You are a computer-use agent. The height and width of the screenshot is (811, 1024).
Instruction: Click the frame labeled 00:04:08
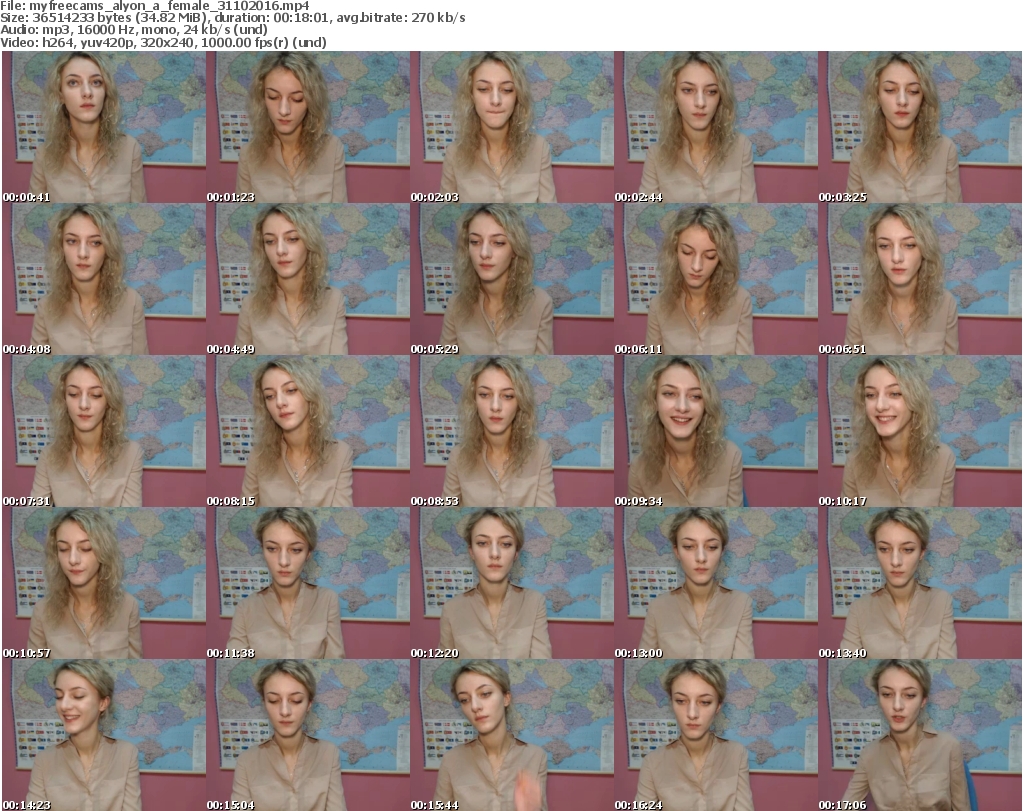tap(104, 279)
